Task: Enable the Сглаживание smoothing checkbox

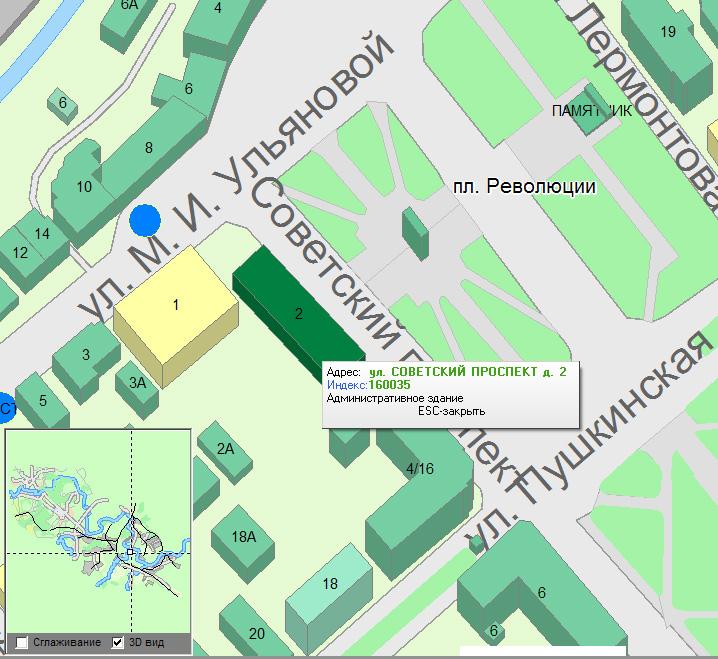Action: (x=22, y=642)
